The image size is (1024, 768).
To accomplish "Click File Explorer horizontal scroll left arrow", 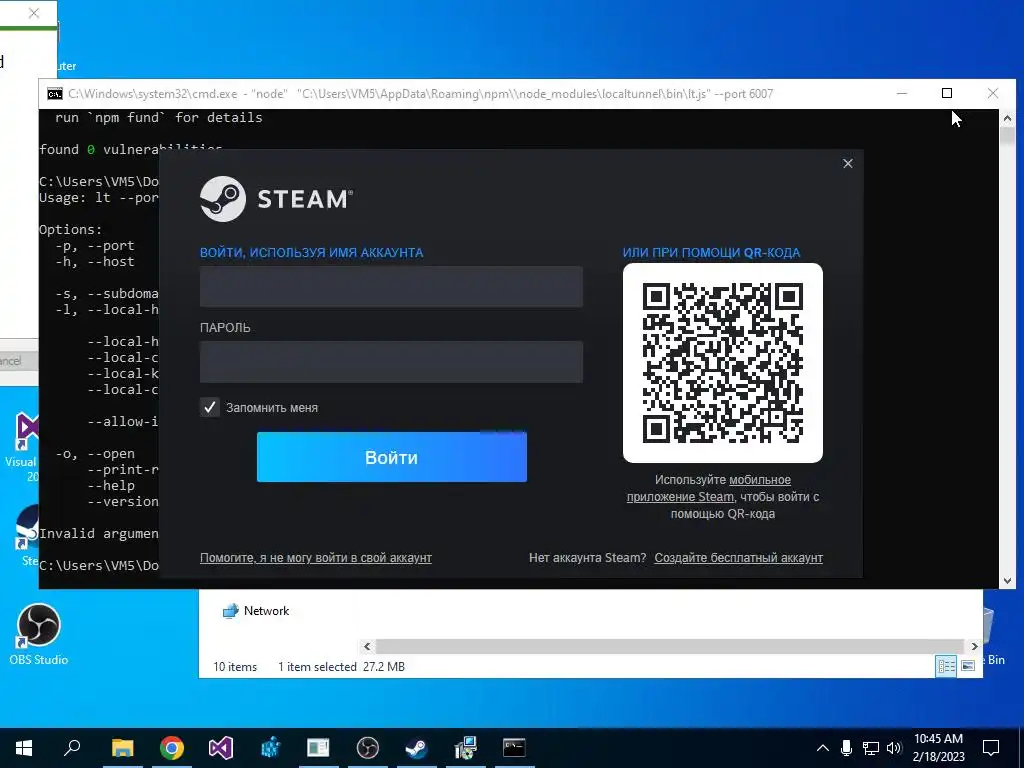I will click(367, 647).
